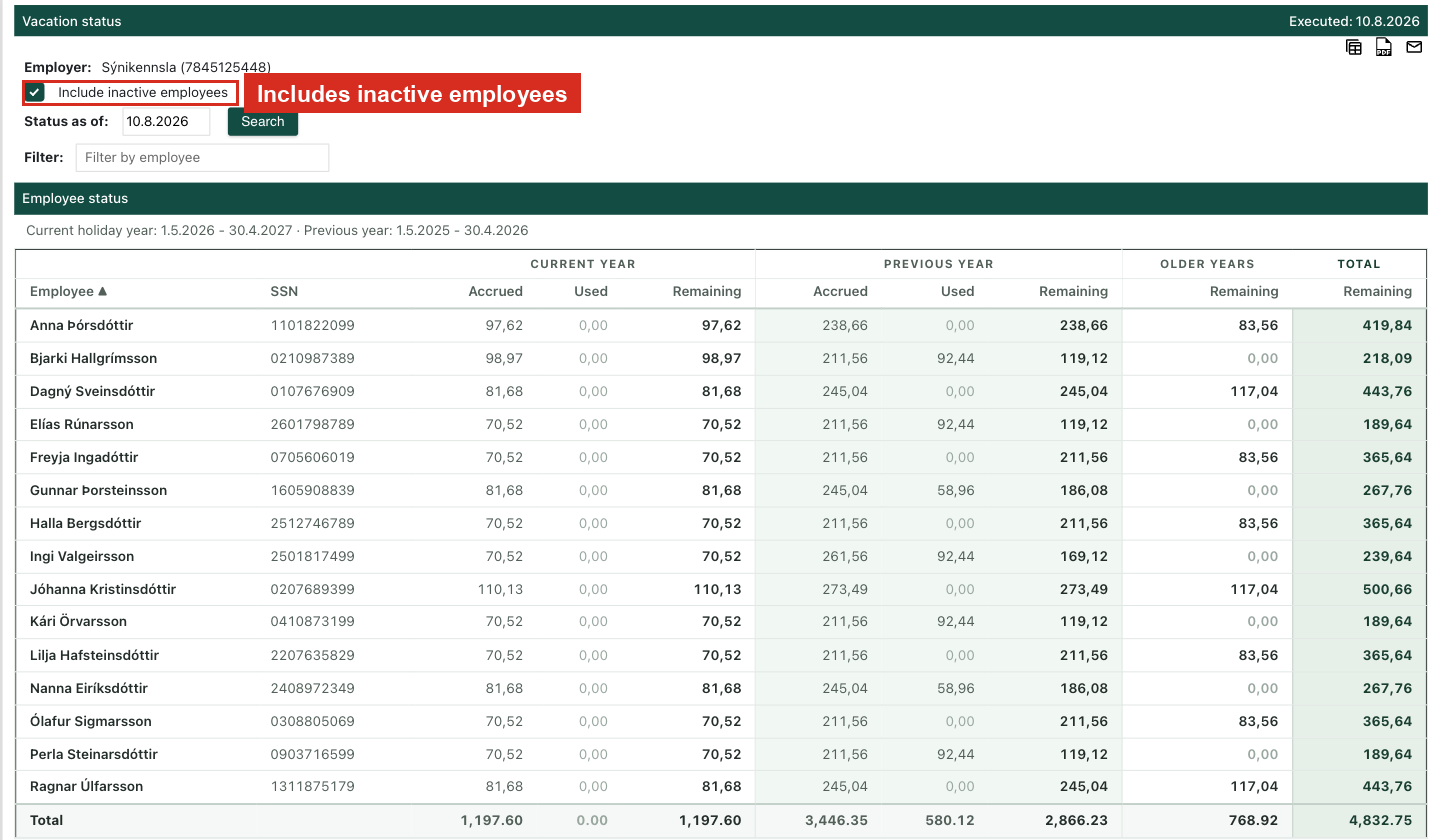Select remaining value 169,12
This screenshot has height=840, width=1439.
coord(1084,556)
